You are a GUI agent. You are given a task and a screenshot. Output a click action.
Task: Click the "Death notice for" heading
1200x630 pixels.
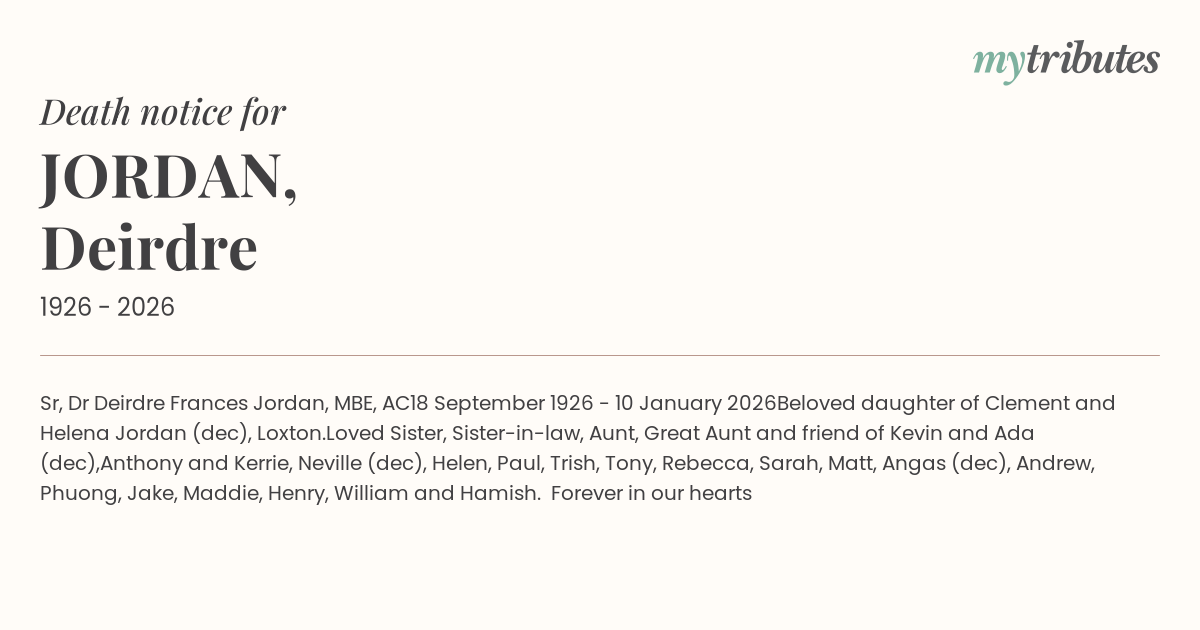[163, 113]
